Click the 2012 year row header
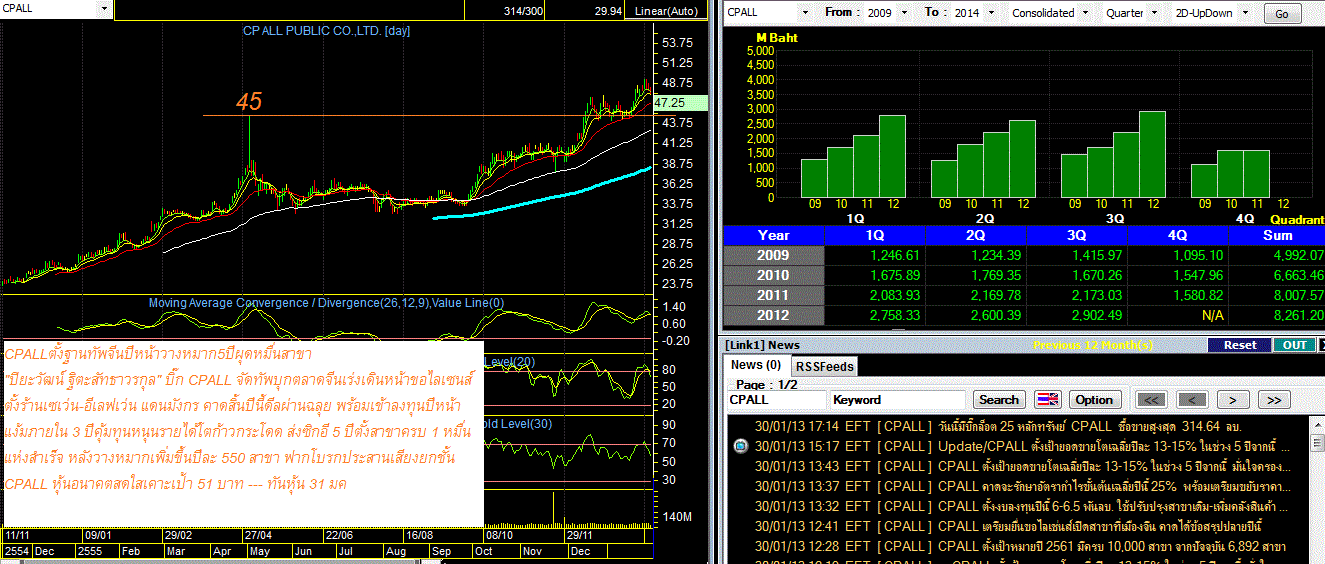This screenshot has width=1325, height=564. [773, 315]
